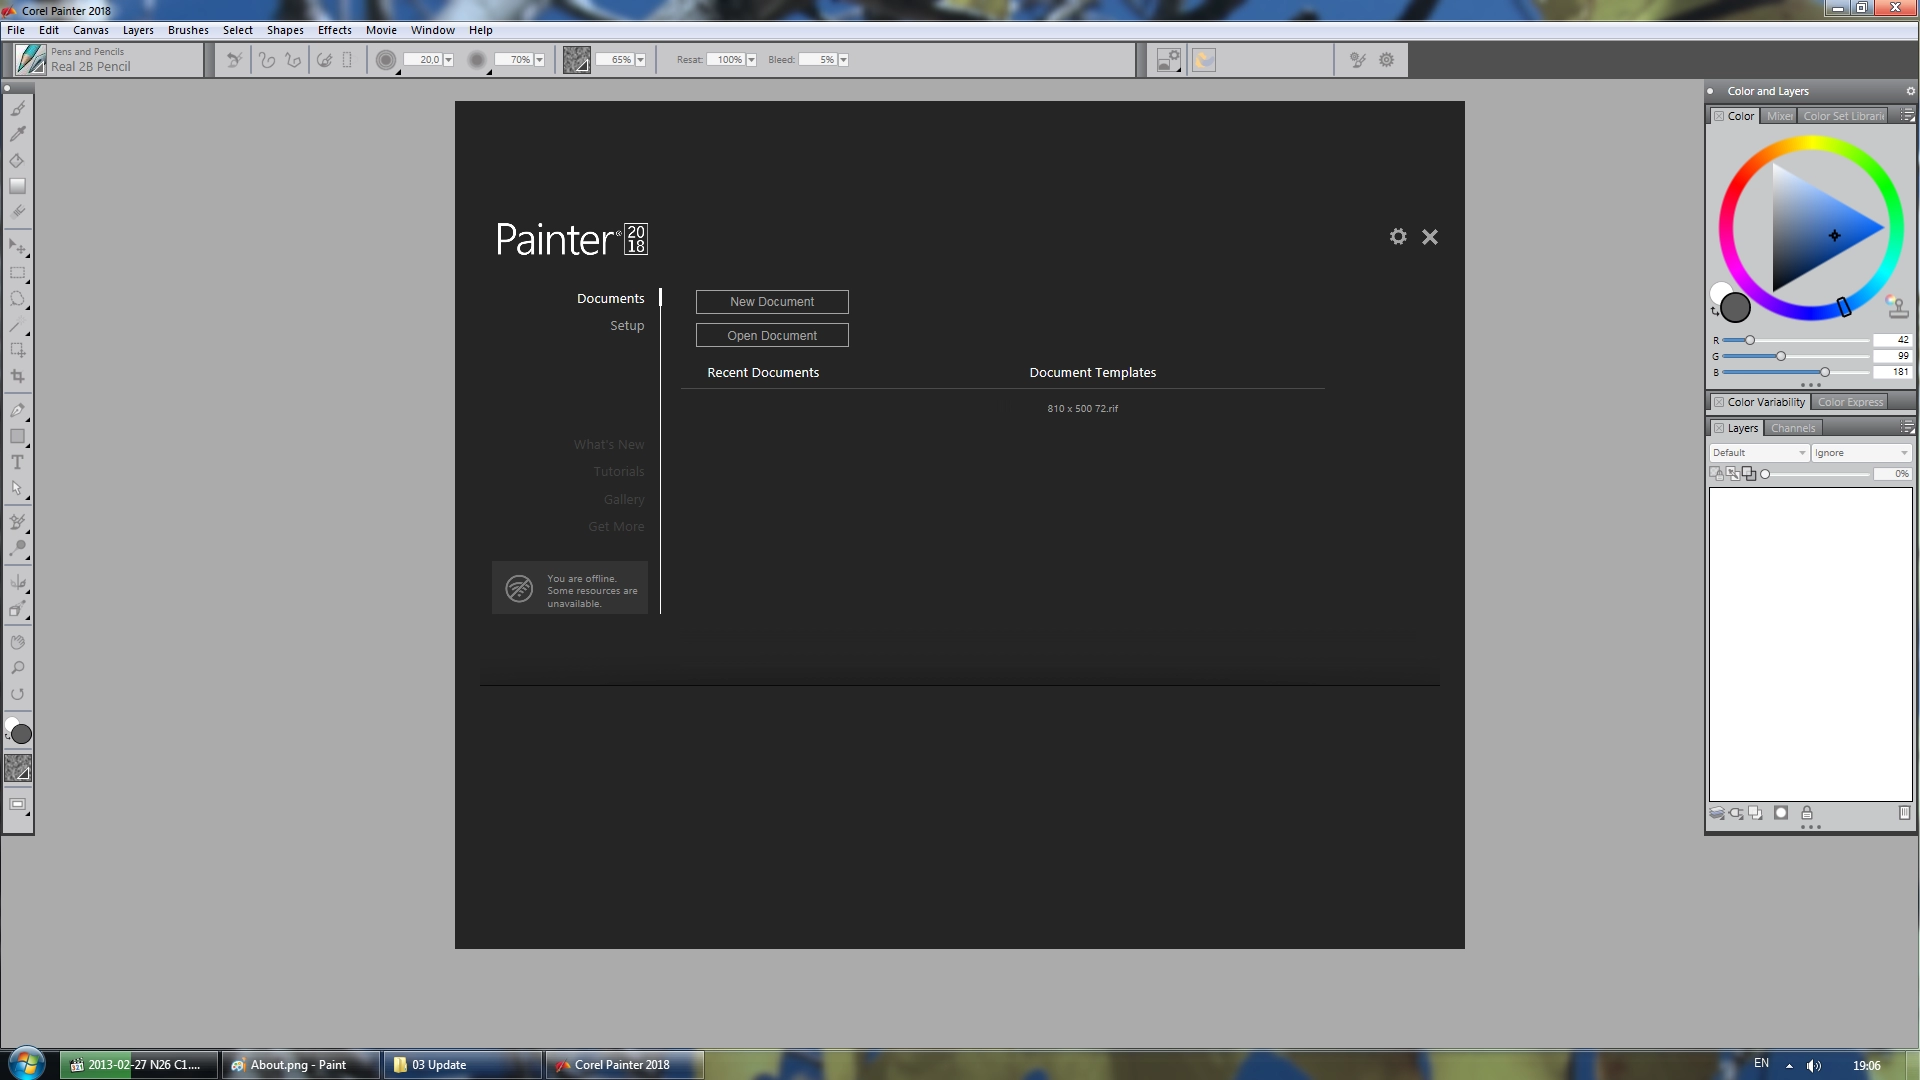Select the Crop tool
Image resolution: width=1920 pixels, height=1080 pixels.
(x=17, y=377)
